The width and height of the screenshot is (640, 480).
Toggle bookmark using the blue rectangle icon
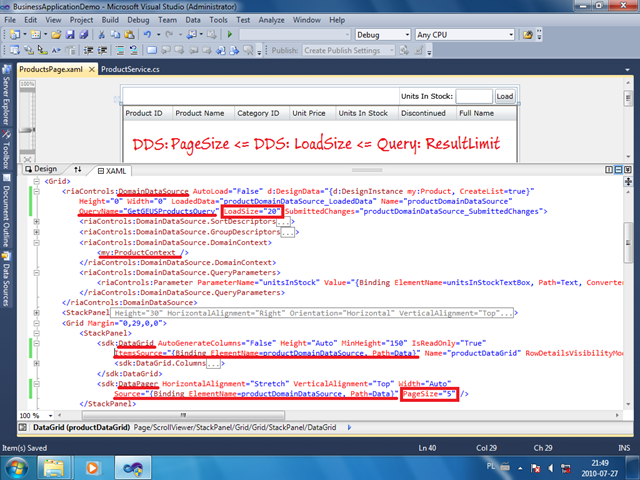click(x=152, y=51)
